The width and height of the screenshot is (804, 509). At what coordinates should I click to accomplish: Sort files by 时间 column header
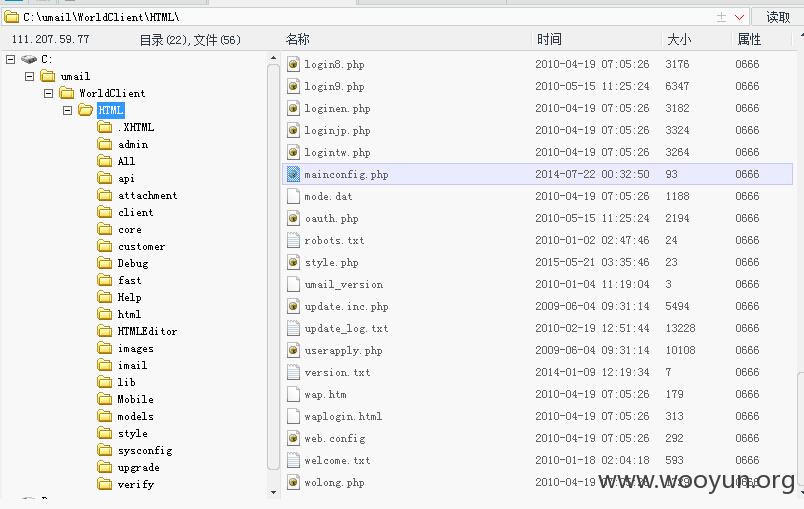click(x=549, y=39)
